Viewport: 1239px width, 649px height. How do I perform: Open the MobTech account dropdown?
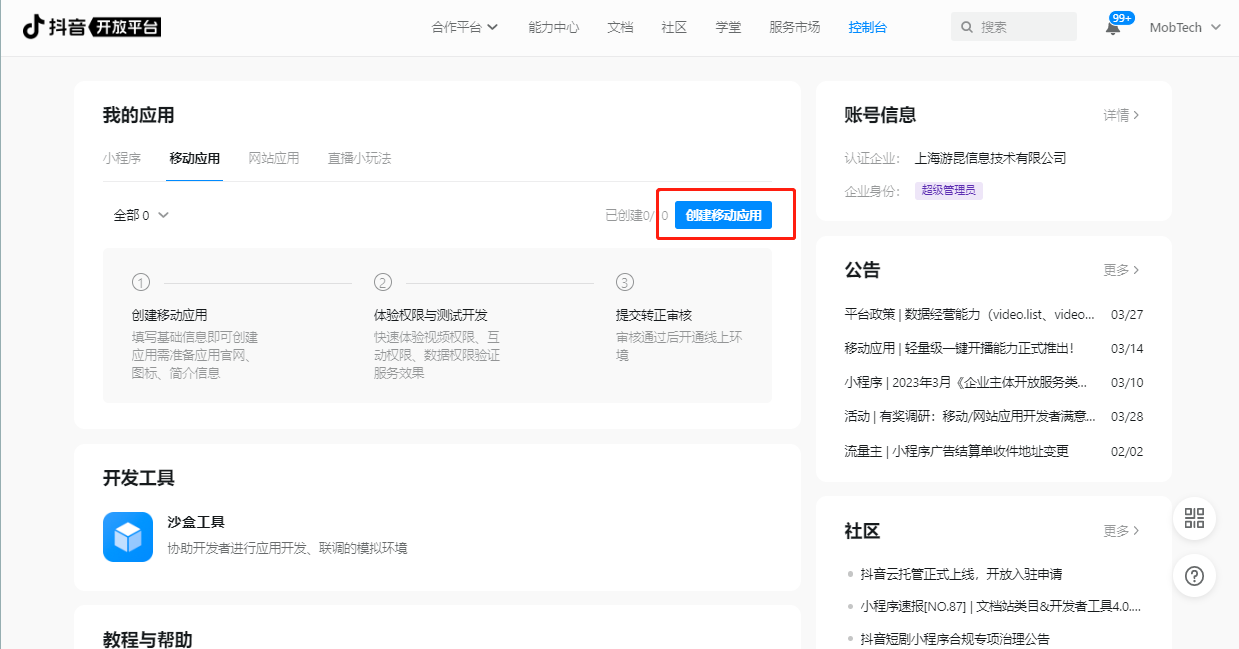coord(1185,27)
